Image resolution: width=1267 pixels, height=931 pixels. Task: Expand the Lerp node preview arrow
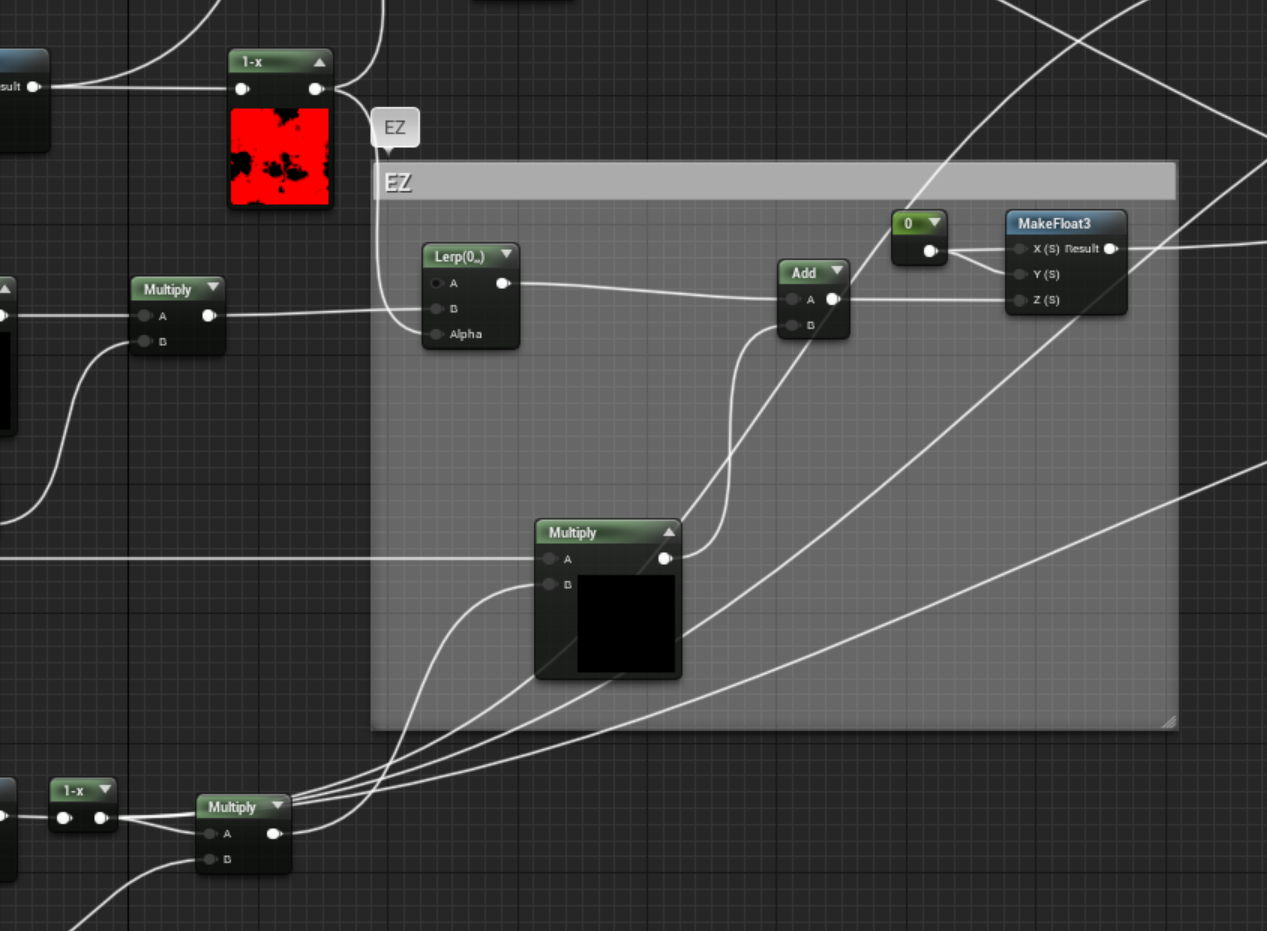[x=506, y=255]
